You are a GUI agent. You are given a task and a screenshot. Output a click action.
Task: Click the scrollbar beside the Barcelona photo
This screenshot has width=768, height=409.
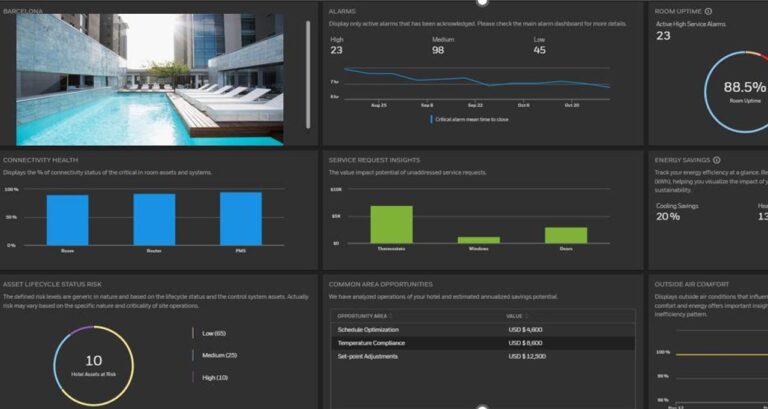[308, 74]
